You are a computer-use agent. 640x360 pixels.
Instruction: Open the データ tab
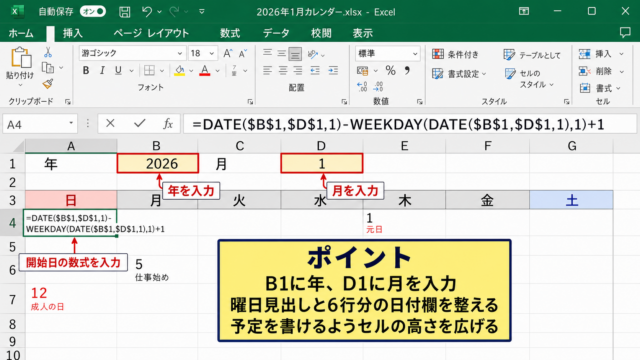click(x=276, y=33)
